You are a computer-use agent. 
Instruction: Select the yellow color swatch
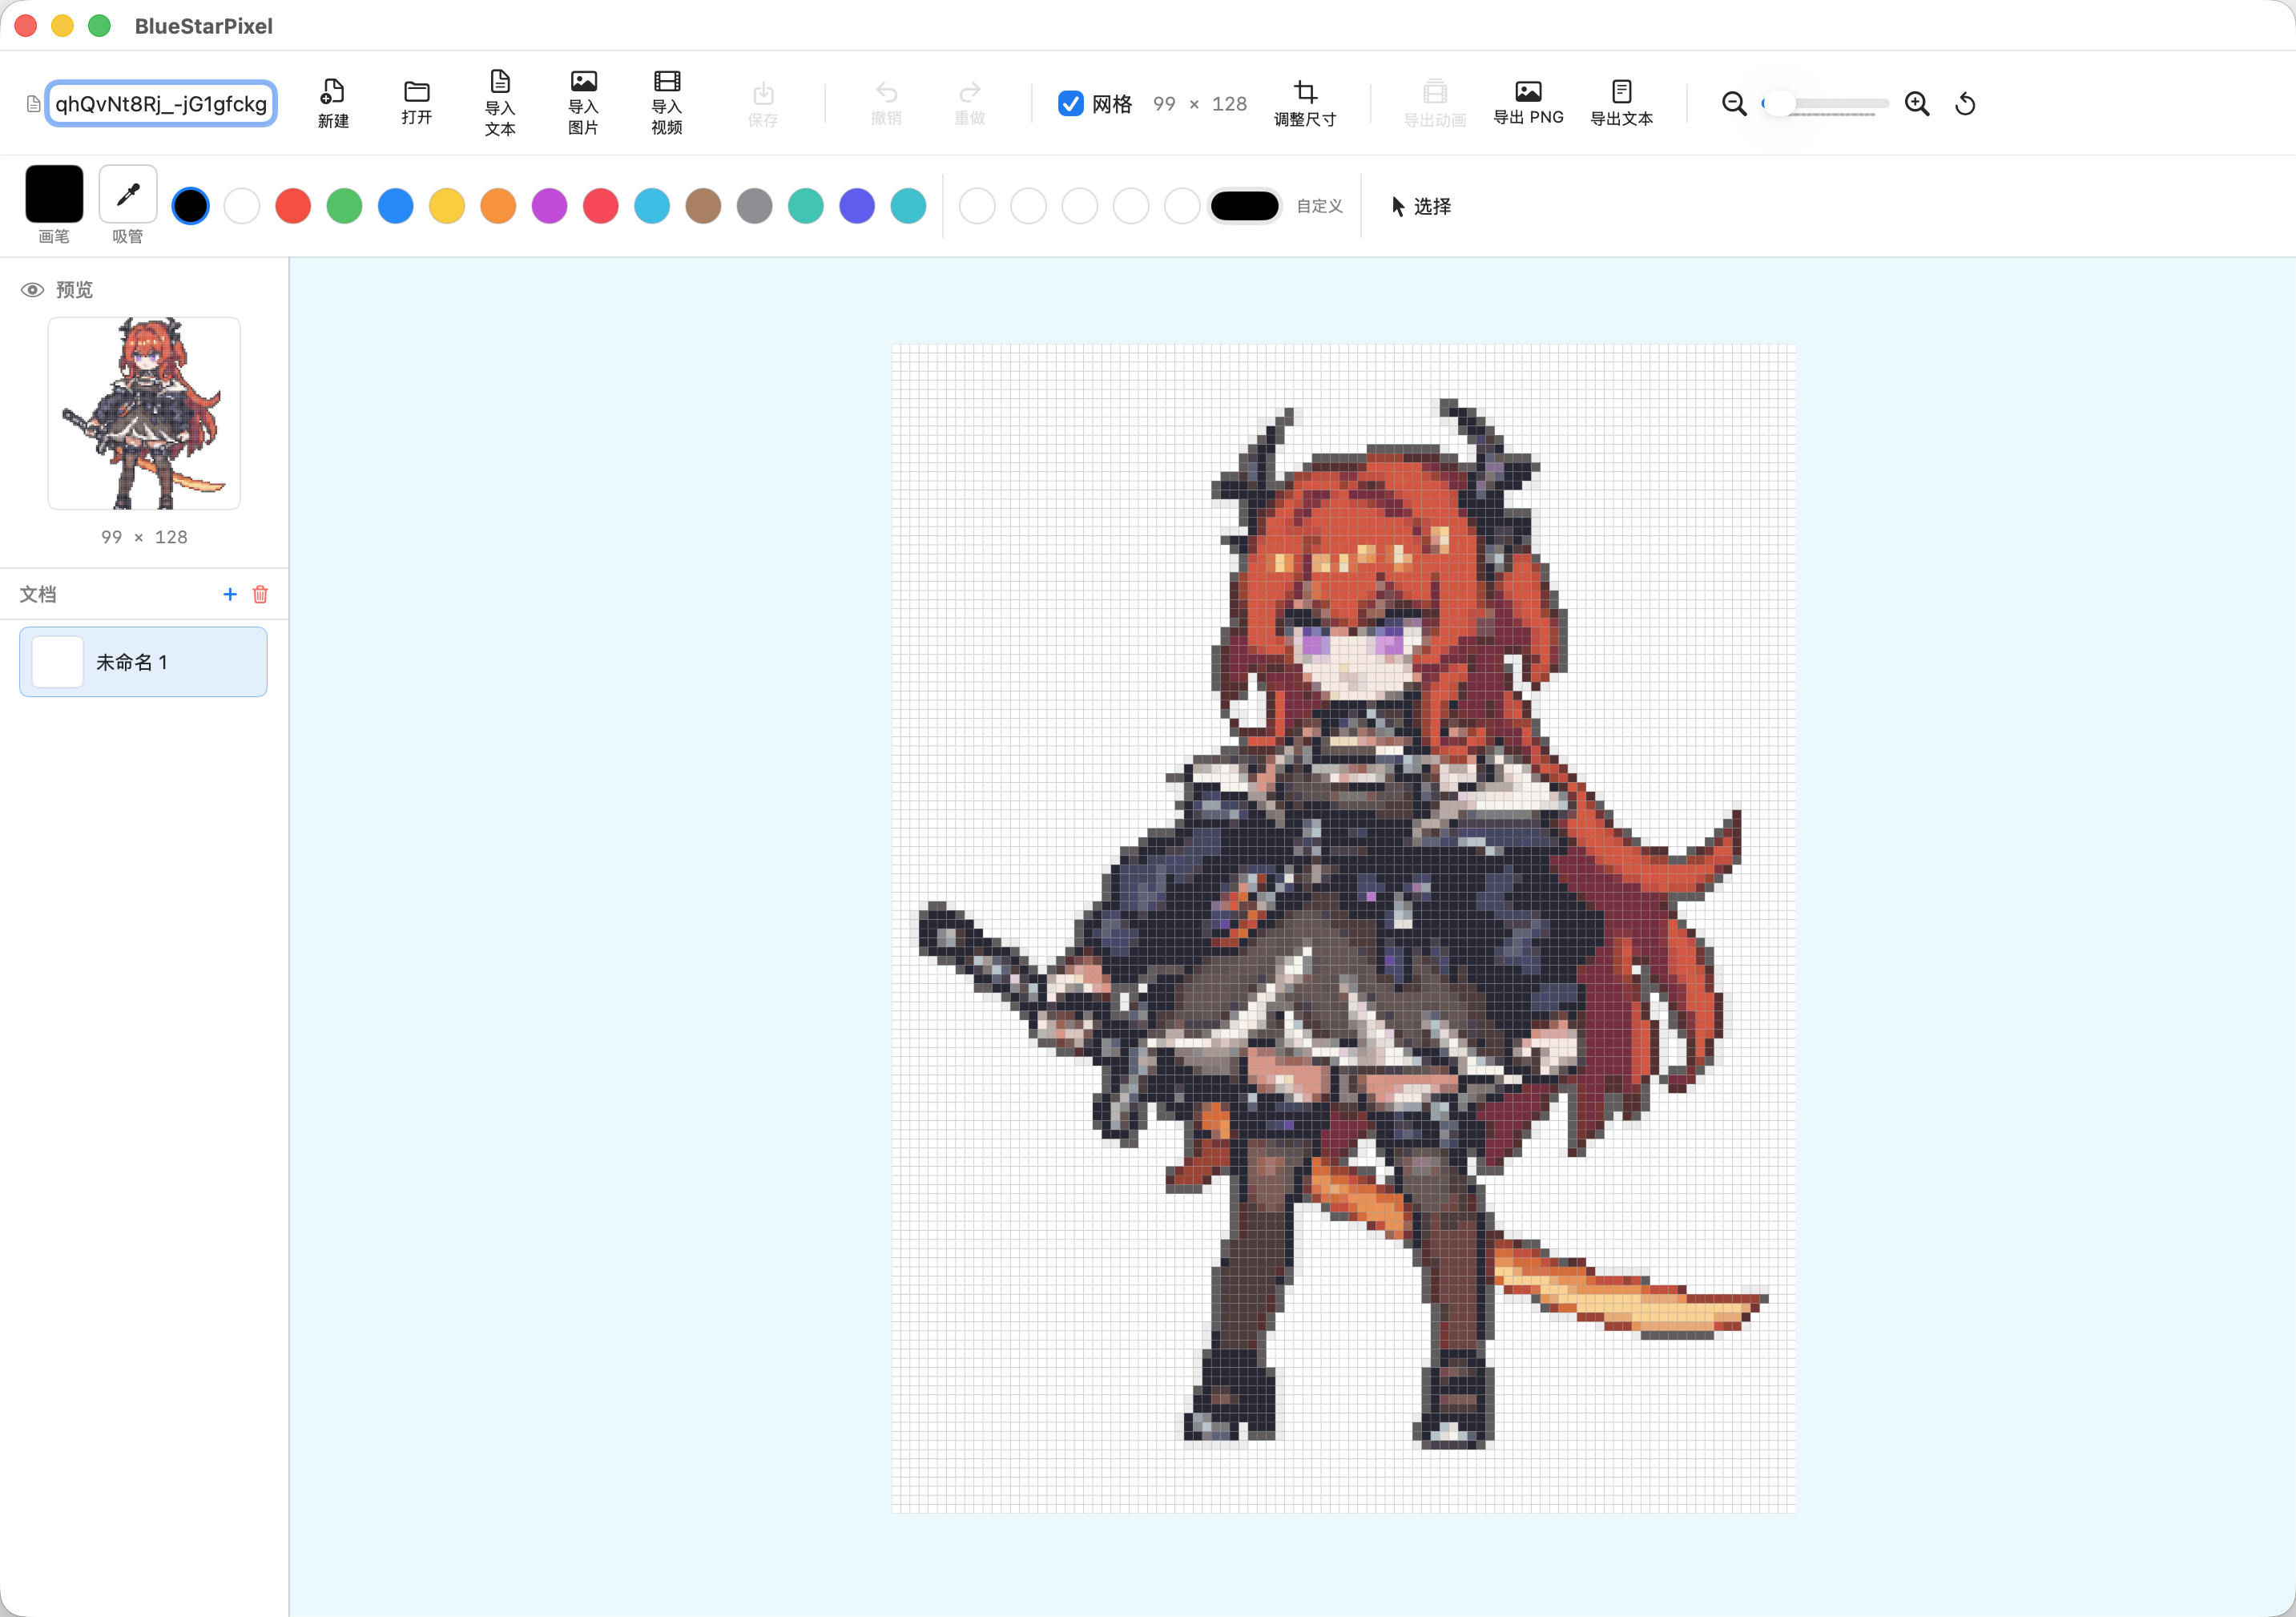pyautogui.click(x=447, y=206)
